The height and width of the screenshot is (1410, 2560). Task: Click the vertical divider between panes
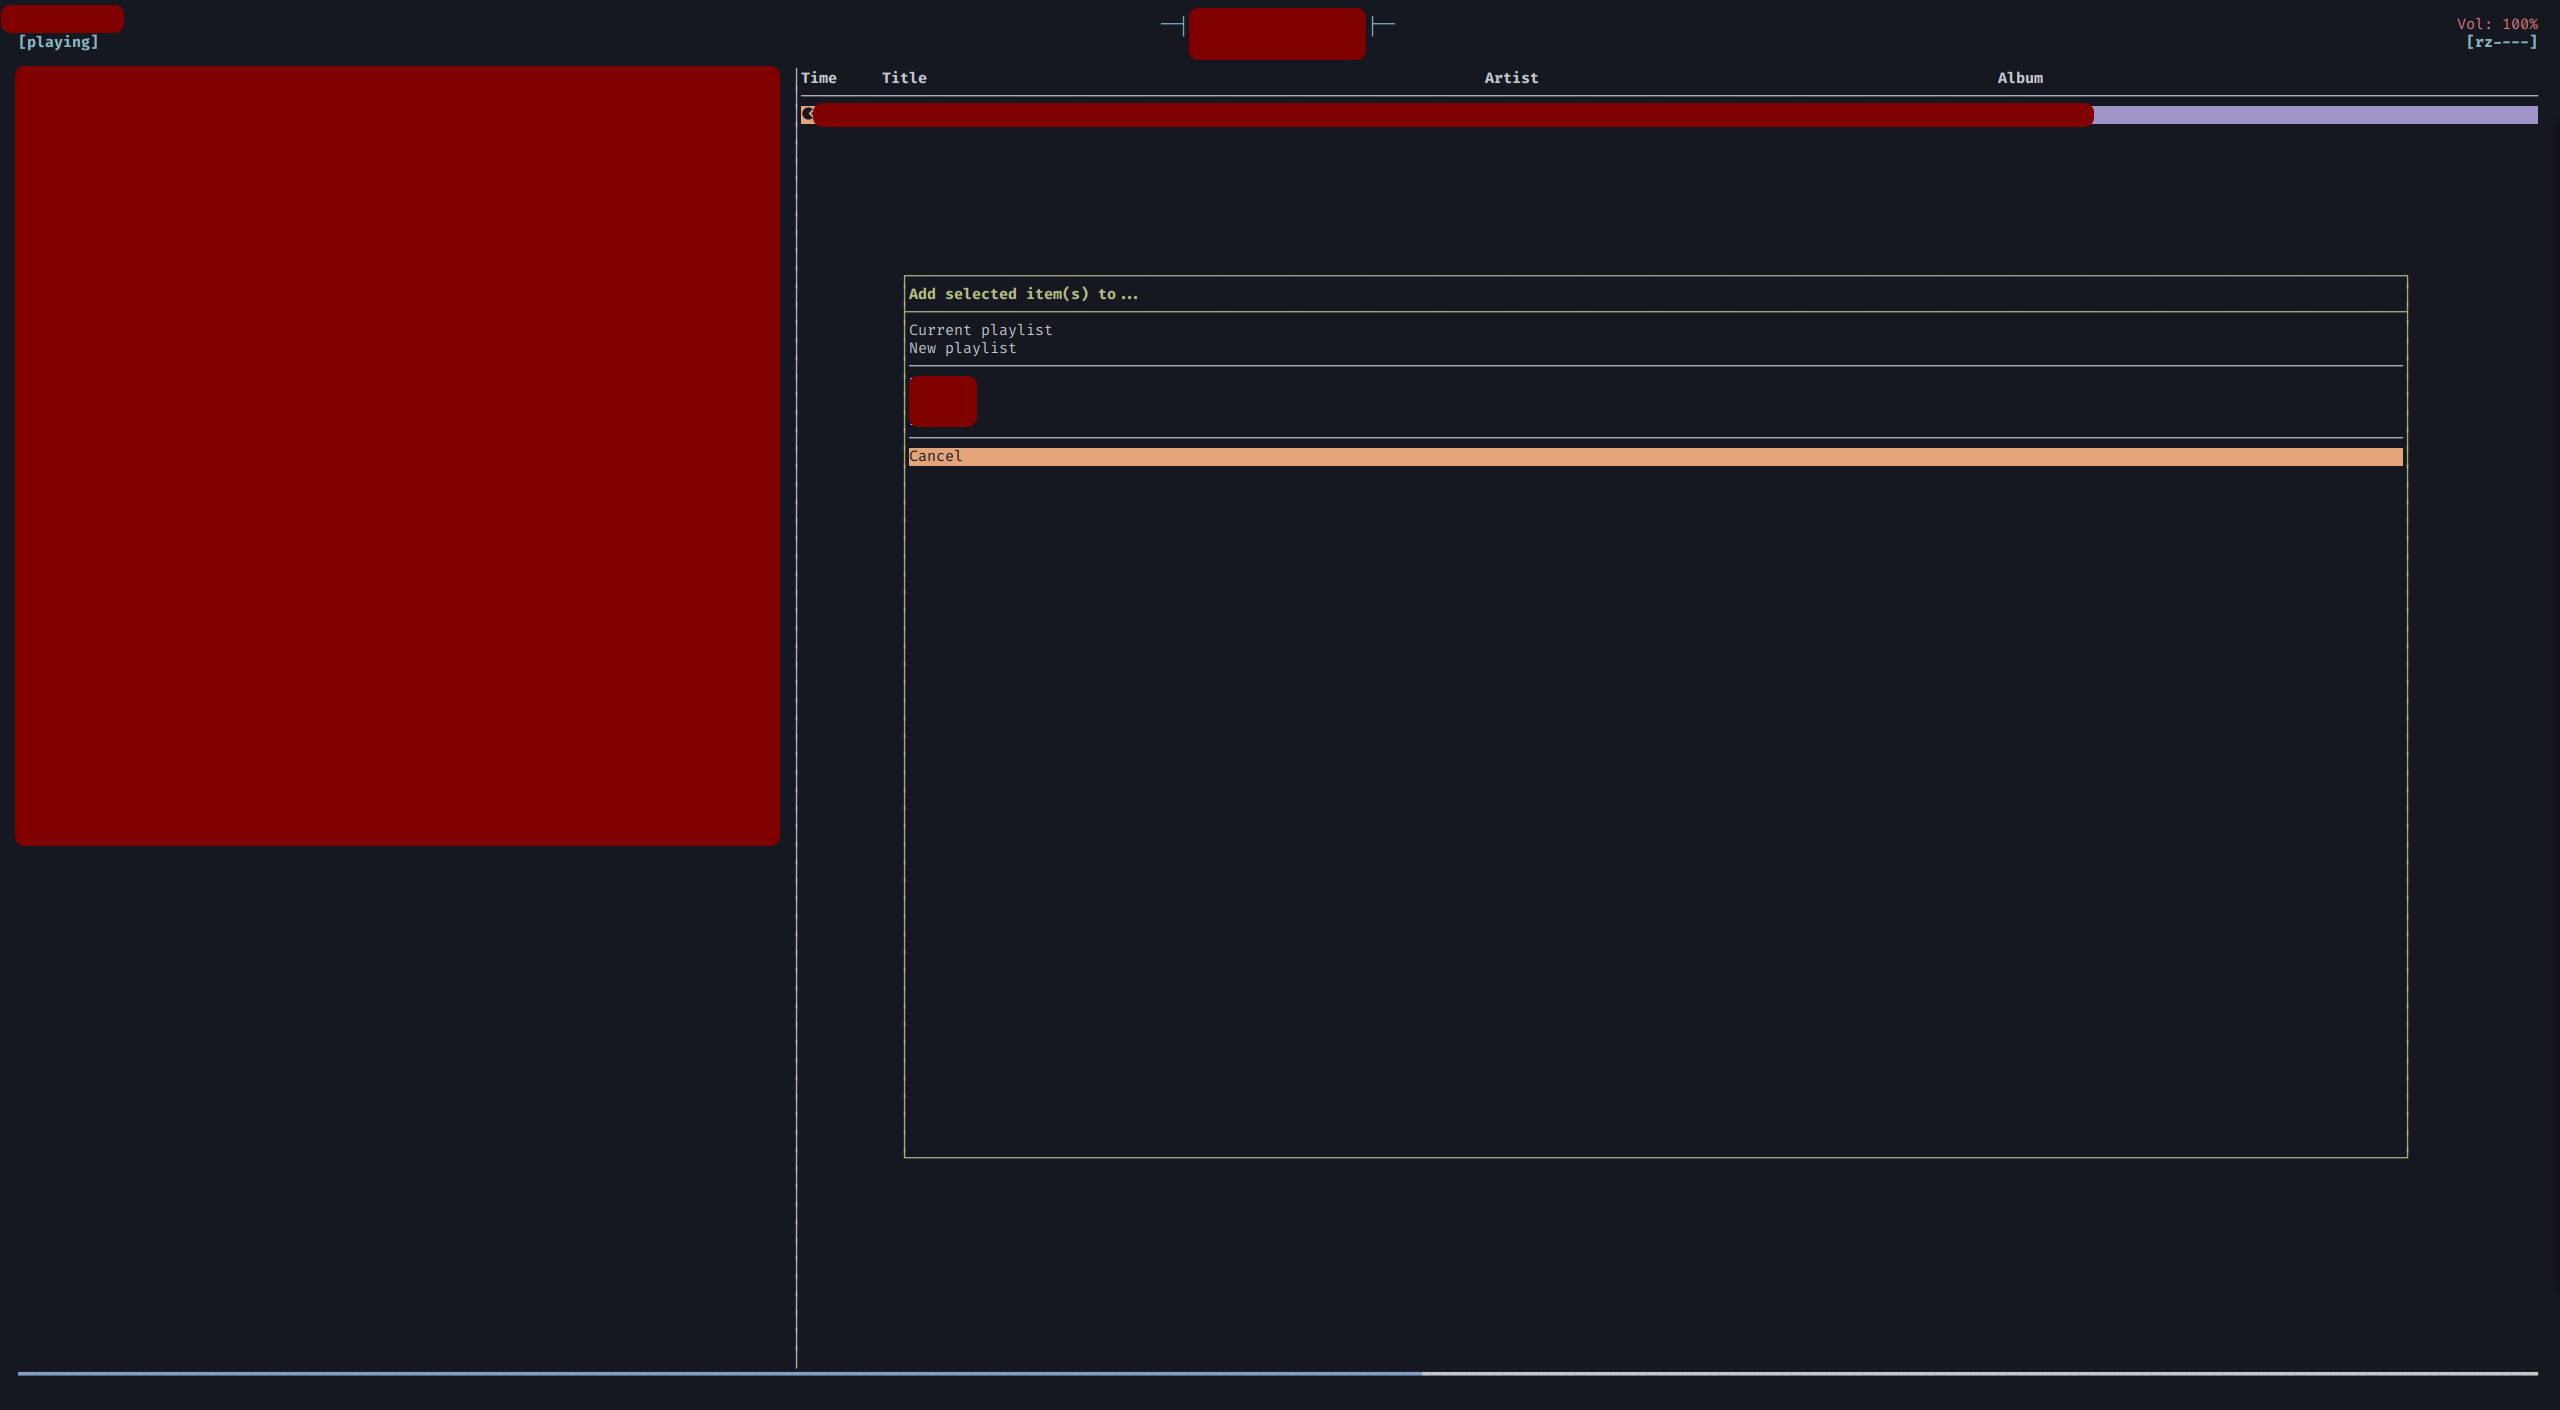pos(796,700)
